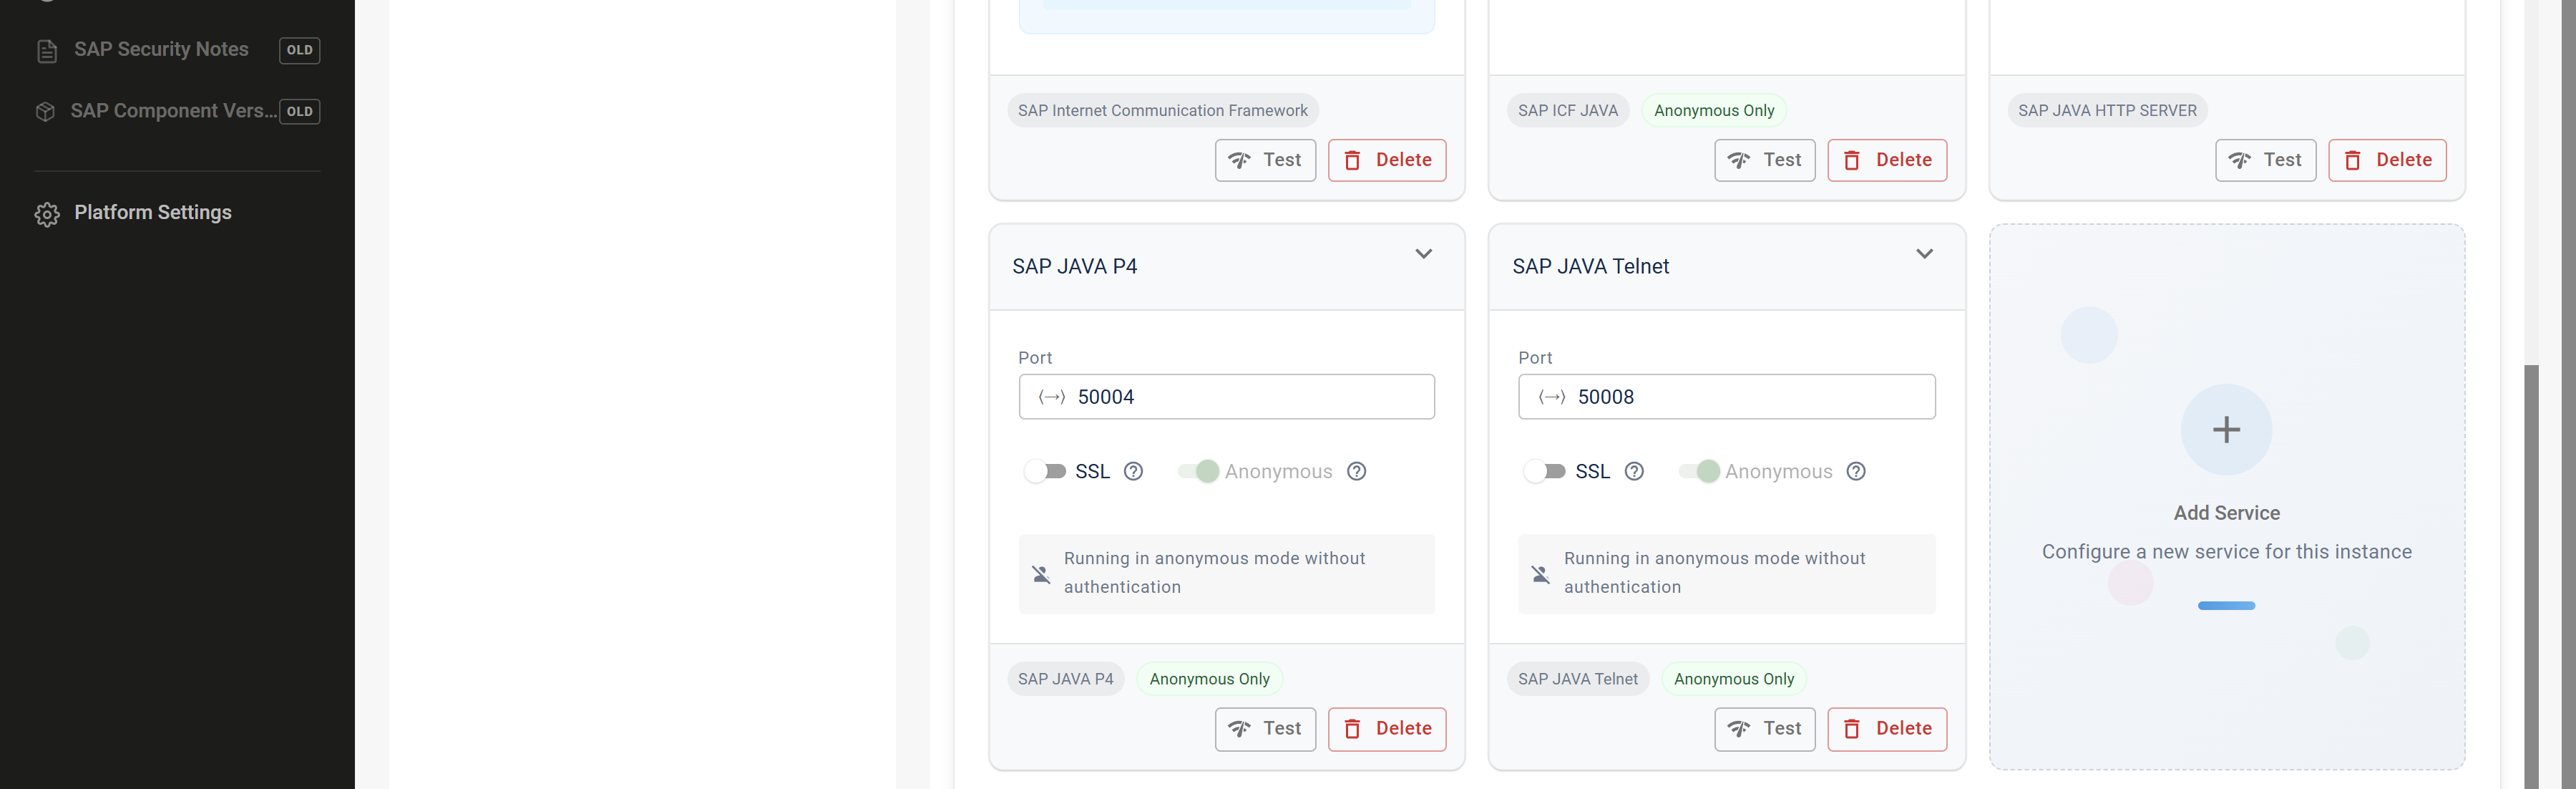Collapse the SAP JAVA Telnet card chevron

(x=1924, y=254)
